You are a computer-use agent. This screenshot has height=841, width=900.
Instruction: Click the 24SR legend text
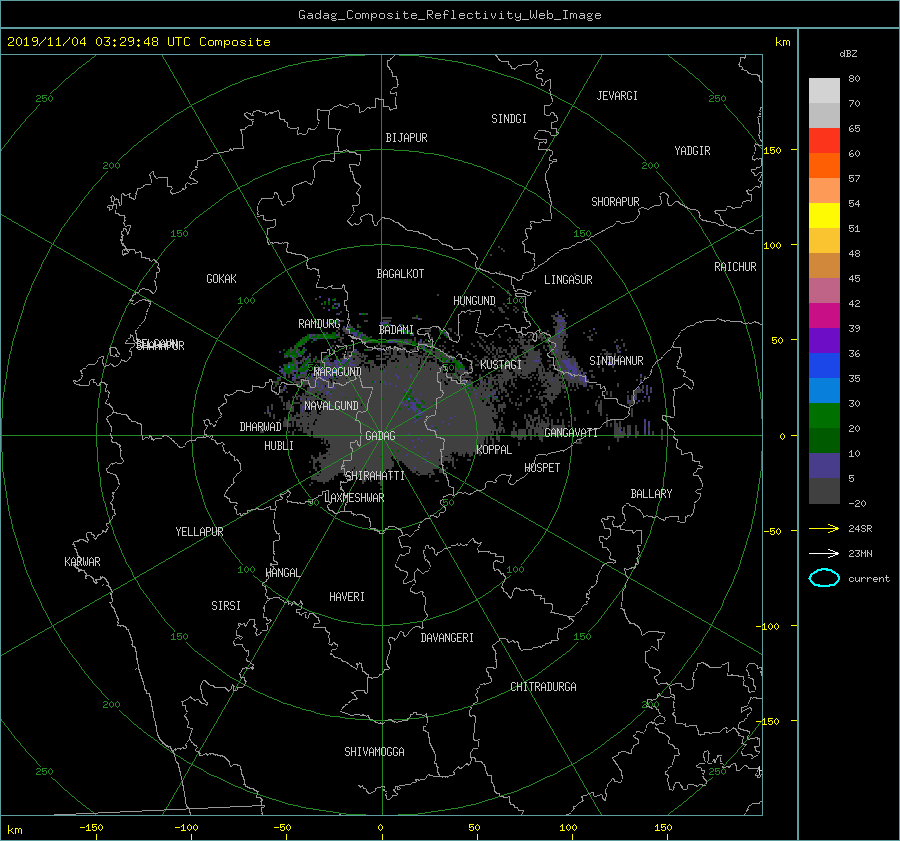860,528
